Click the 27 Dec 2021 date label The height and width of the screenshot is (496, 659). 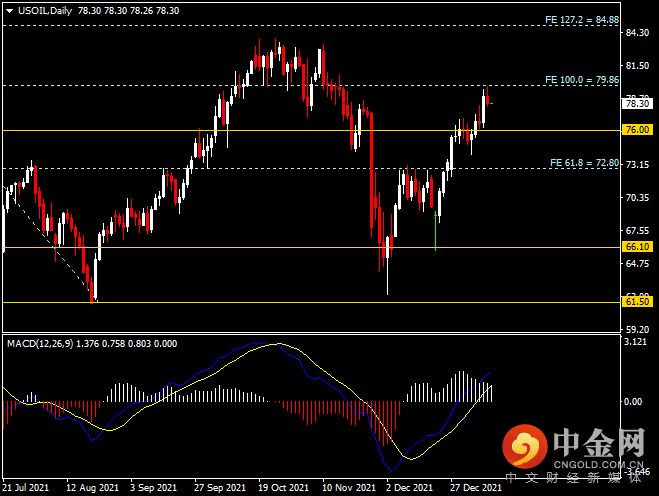click(476, 488)
